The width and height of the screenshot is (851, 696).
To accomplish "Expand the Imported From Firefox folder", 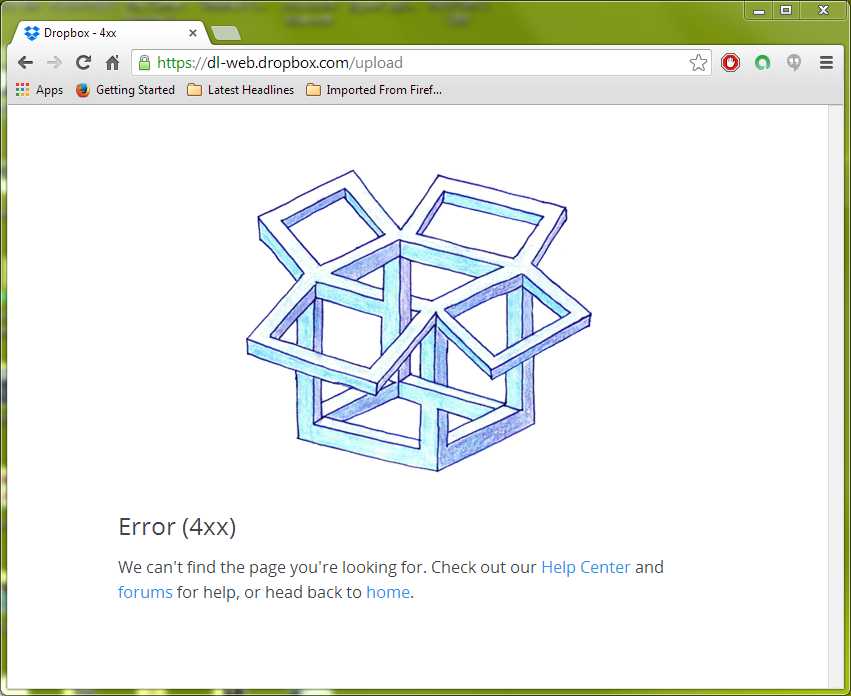I will tap(374, 90).
